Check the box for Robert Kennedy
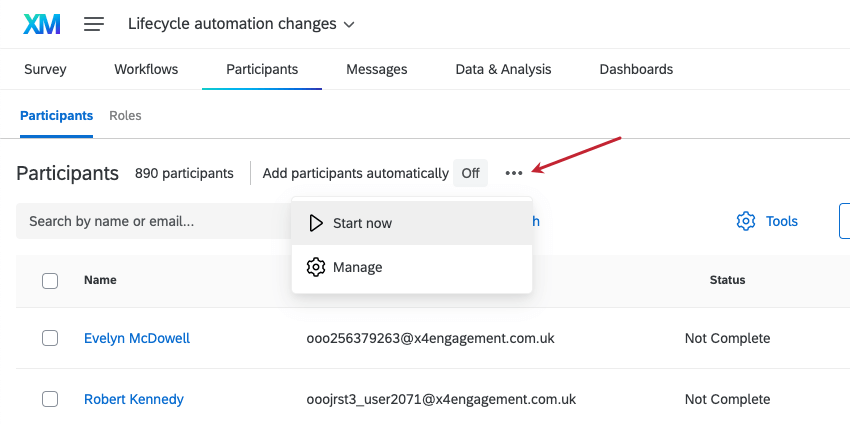Screen dimensions: 850x425 pyautogui.click(x=50, y=399)
